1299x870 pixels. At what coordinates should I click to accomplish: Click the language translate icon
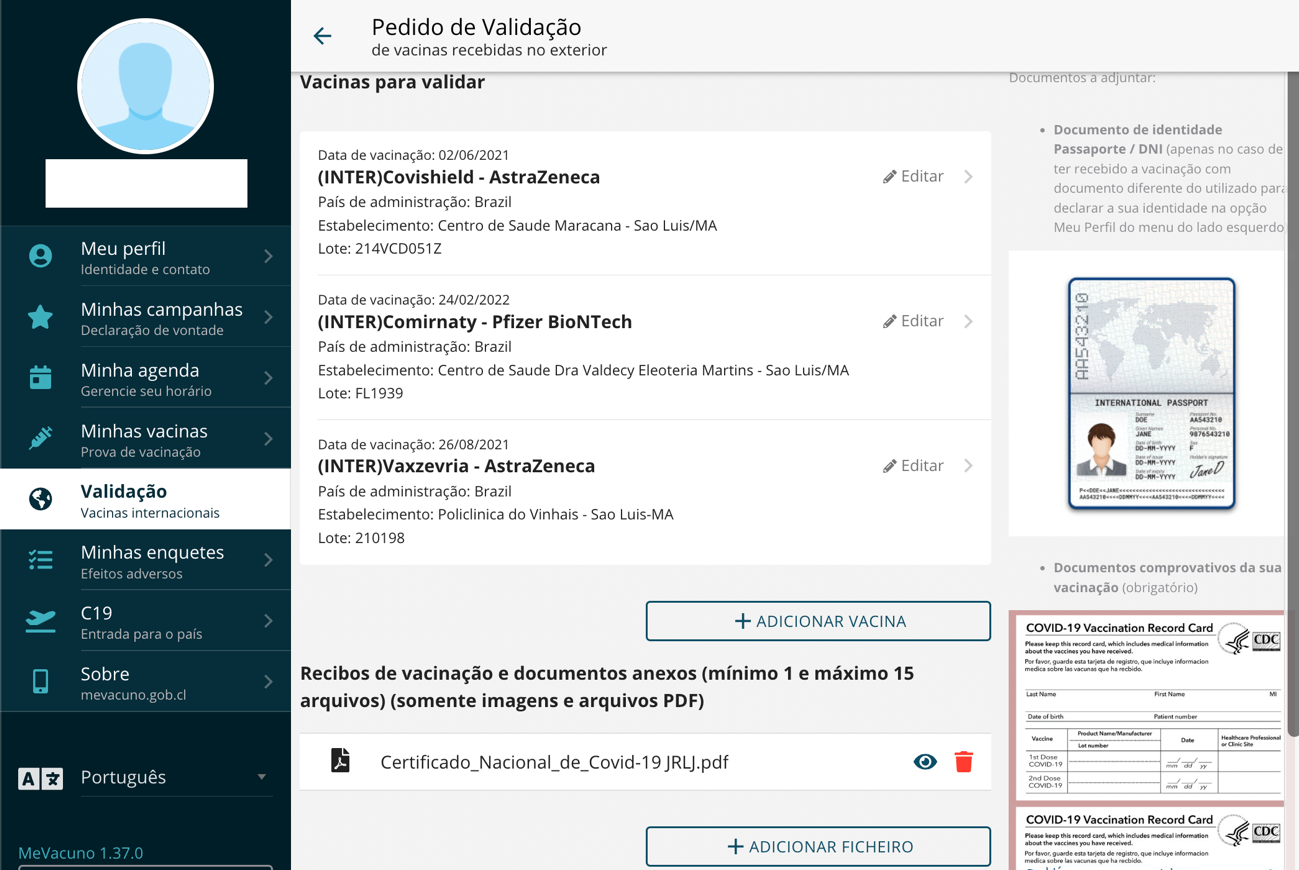coord(41,778)
